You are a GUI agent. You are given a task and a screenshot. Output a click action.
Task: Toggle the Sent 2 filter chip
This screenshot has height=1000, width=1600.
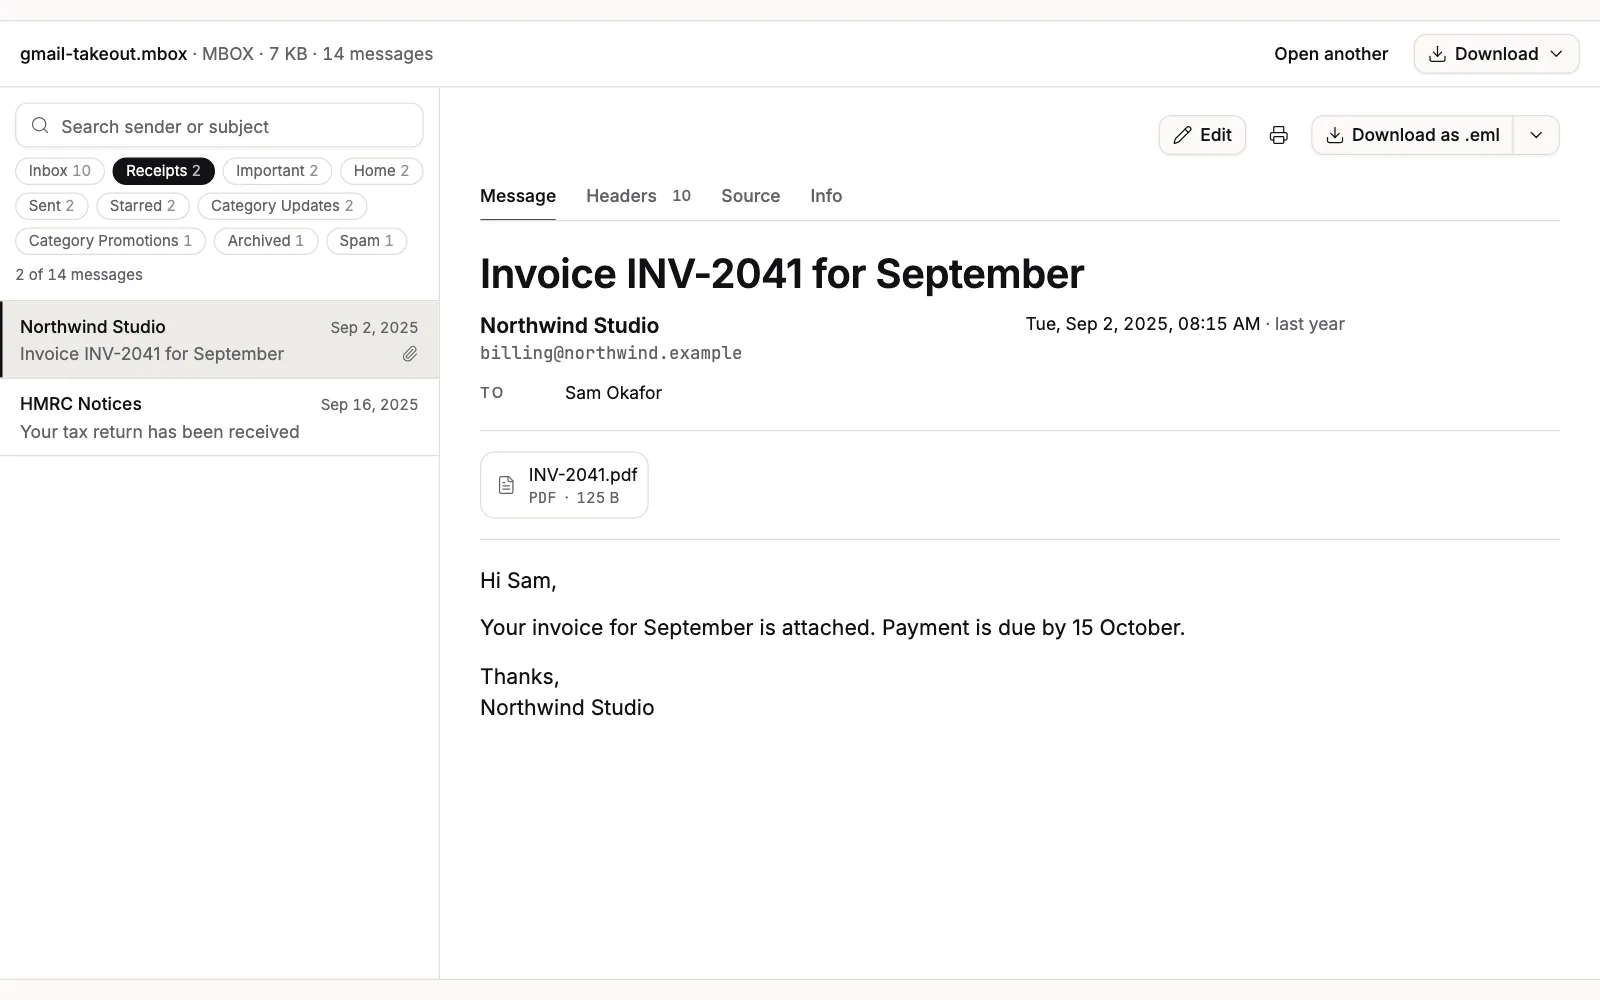52,206
